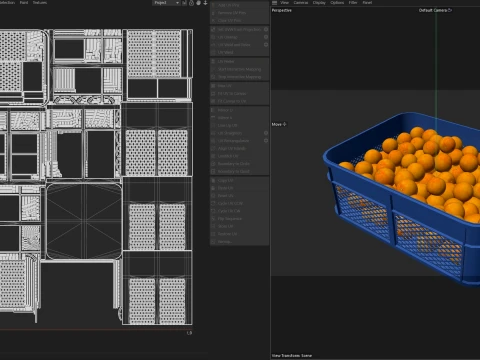Start Interactive Mapping
The height and width of the screenshot is (360, 480).
(239, 69)
